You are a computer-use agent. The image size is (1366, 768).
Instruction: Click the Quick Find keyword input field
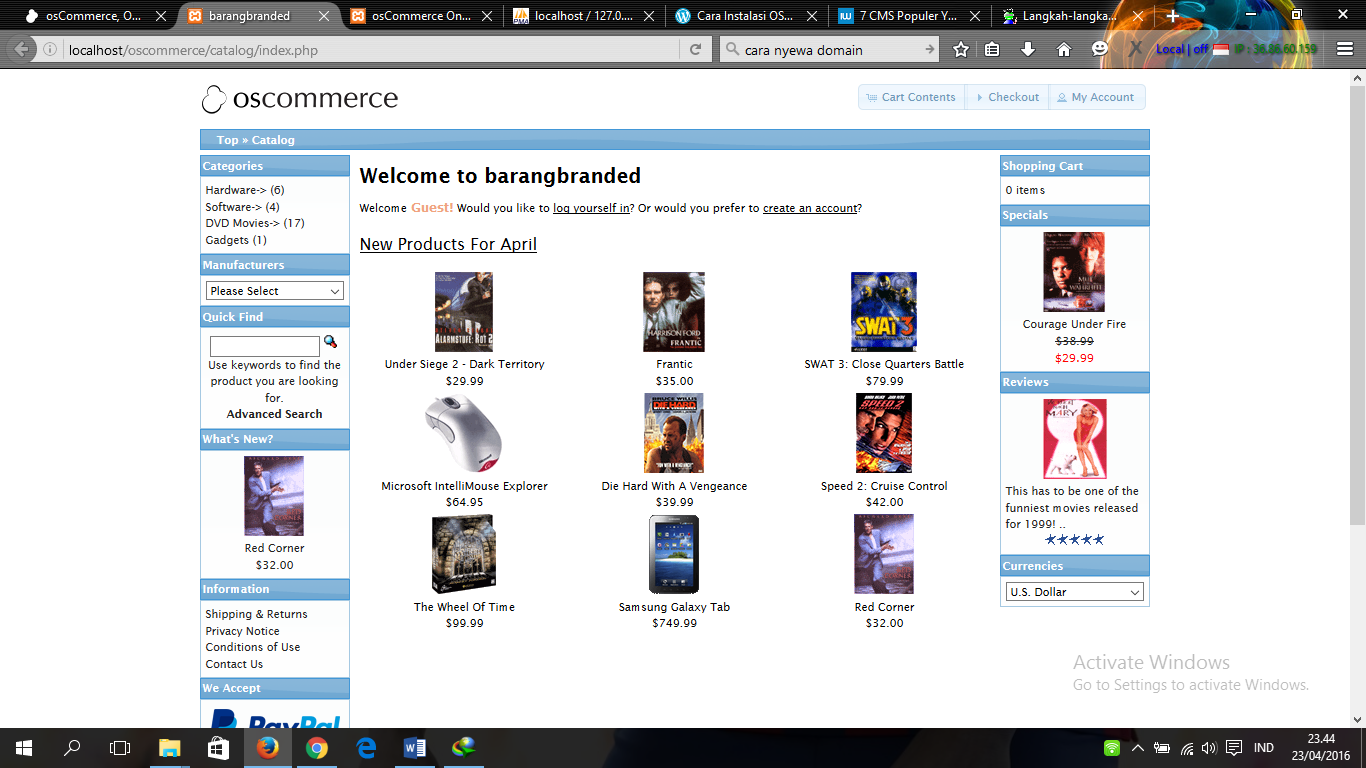264,346
